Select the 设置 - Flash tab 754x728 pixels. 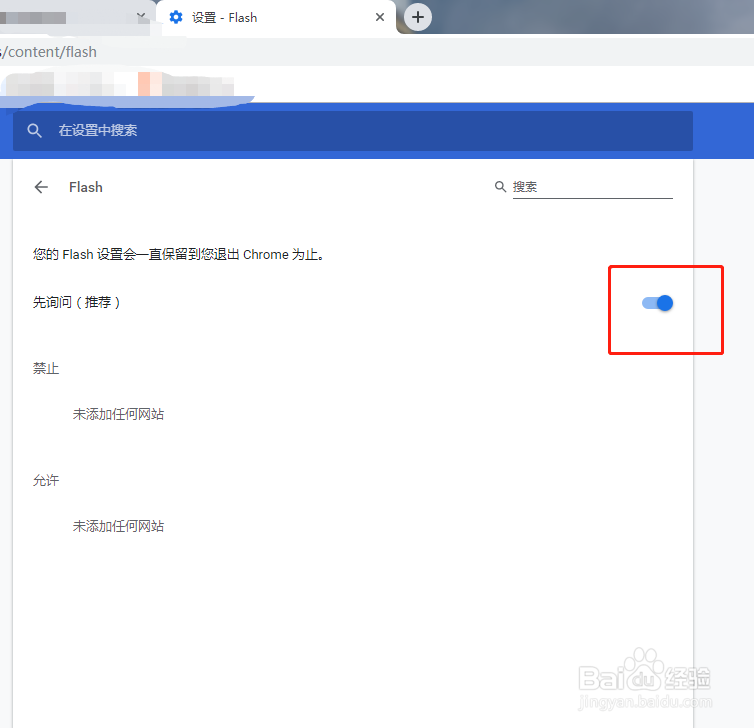tap(276, 18)
